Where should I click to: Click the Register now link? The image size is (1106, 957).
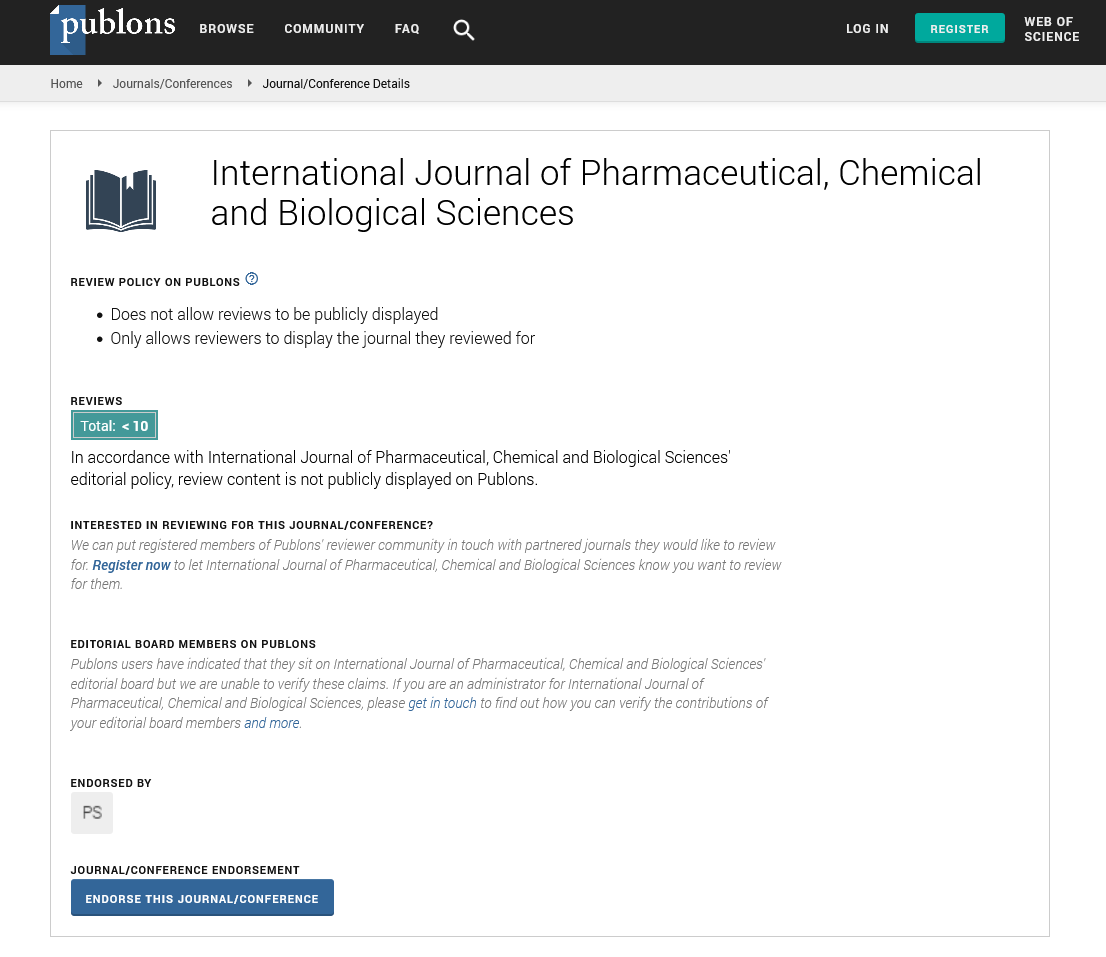point(131,565)
